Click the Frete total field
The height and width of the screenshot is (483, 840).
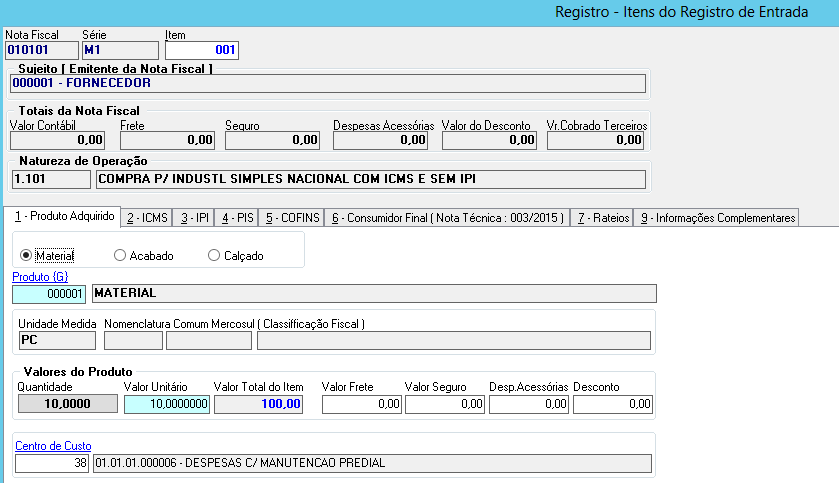[x=167, y=140]
